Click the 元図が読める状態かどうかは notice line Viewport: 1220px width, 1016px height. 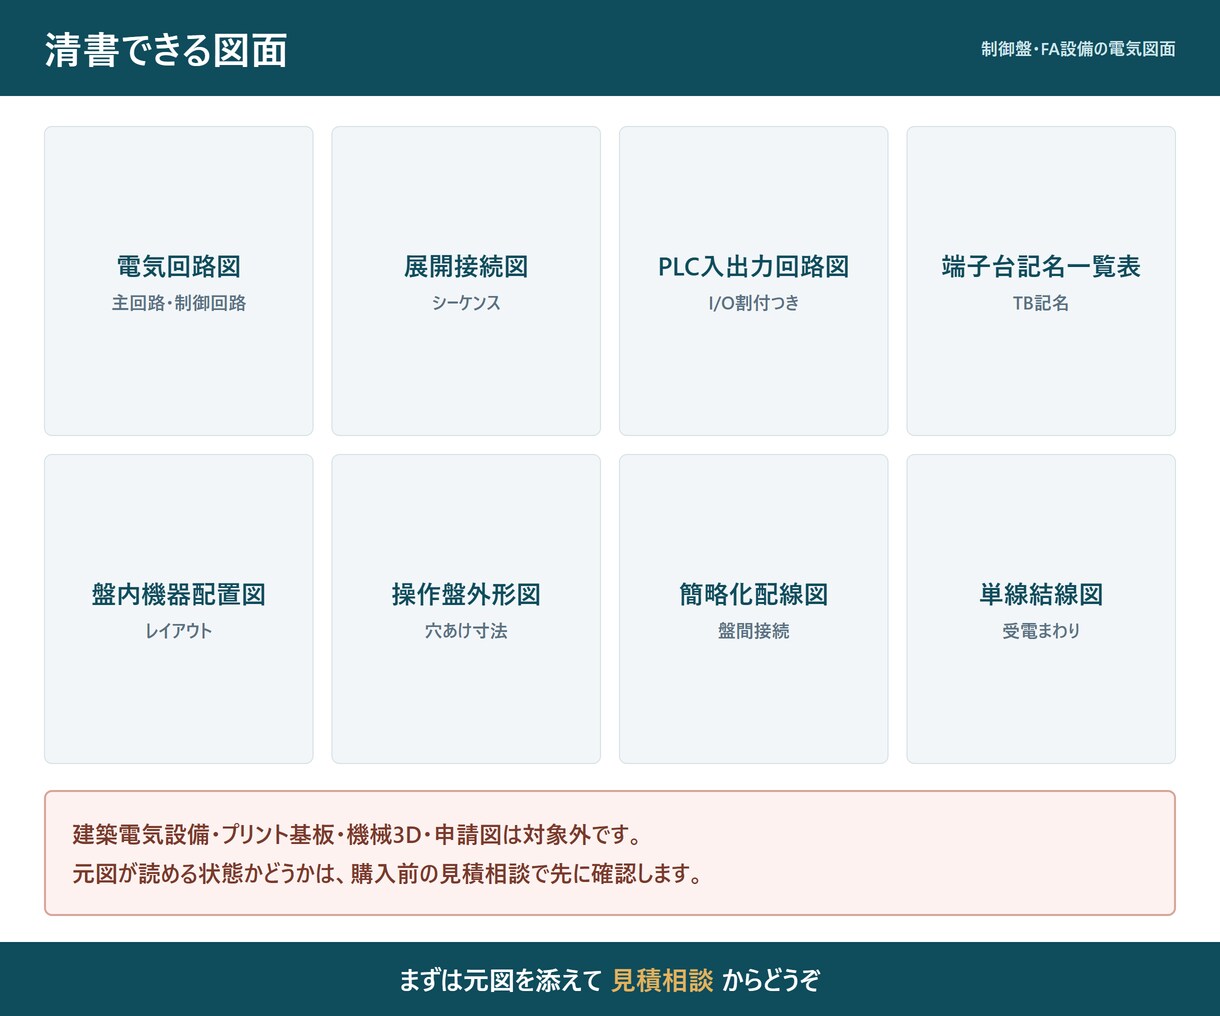tap(388, 874)
